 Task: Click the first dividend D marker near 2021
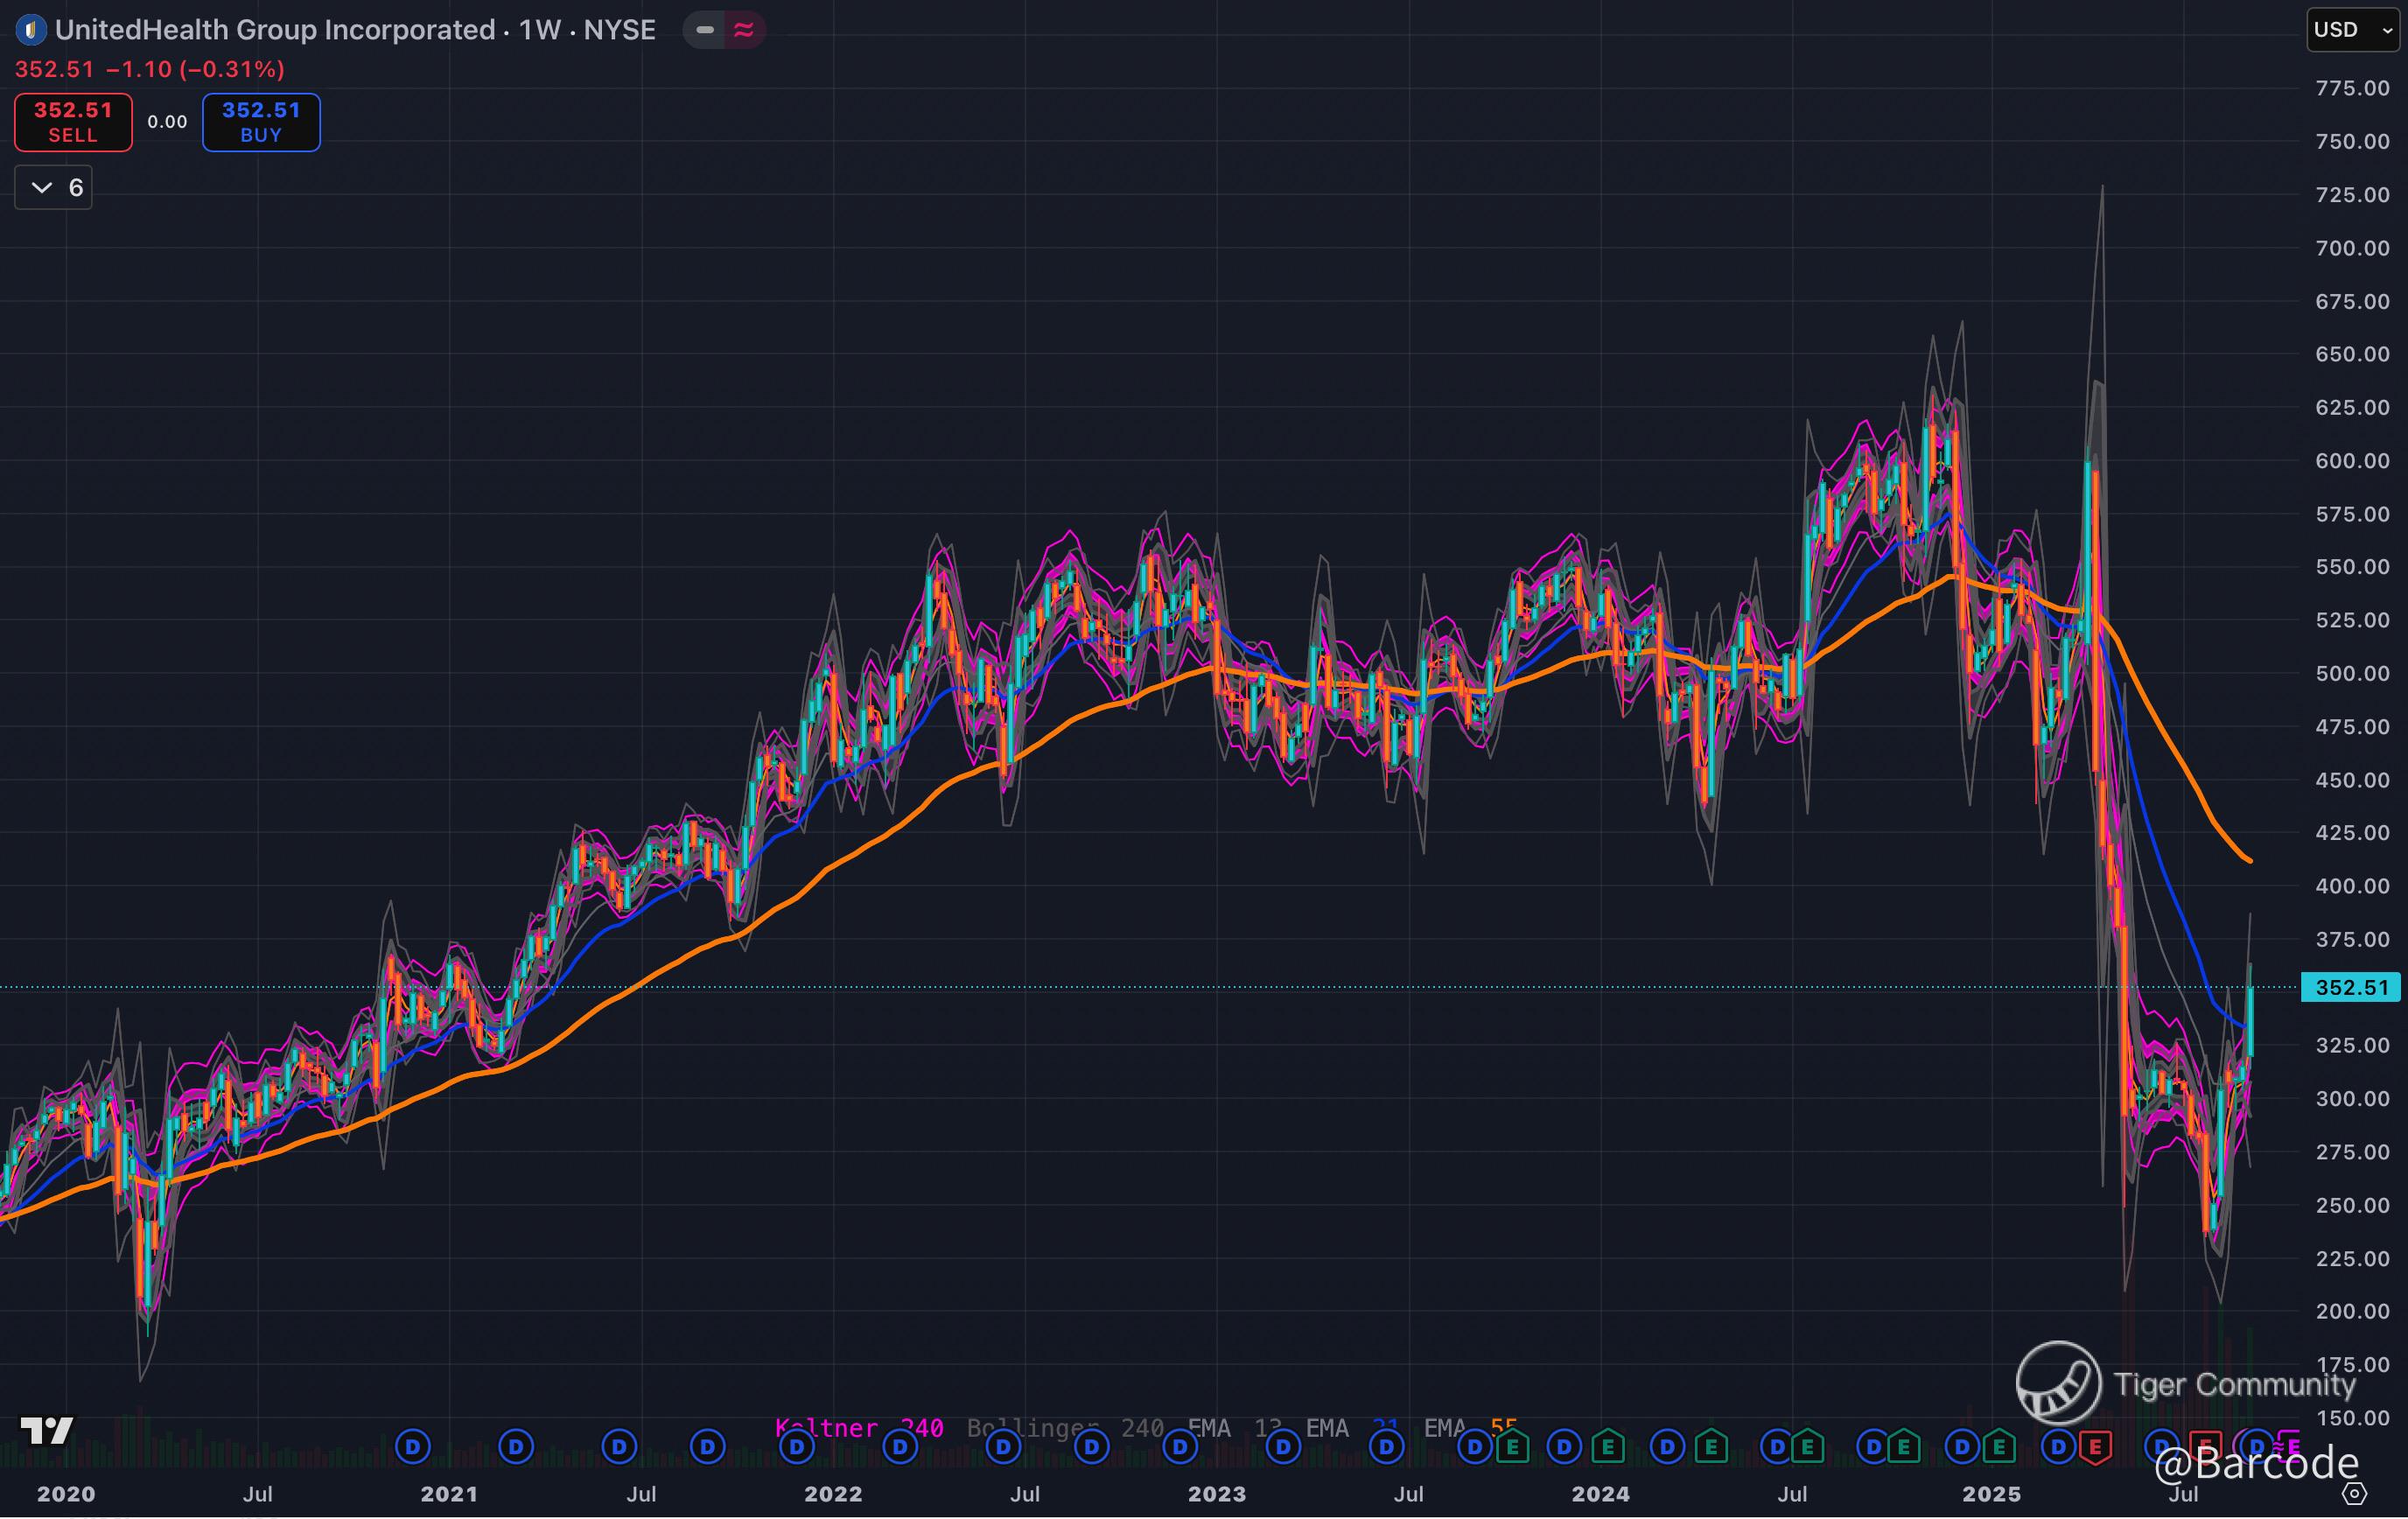pyautogui.click(x=413, y=1446)
